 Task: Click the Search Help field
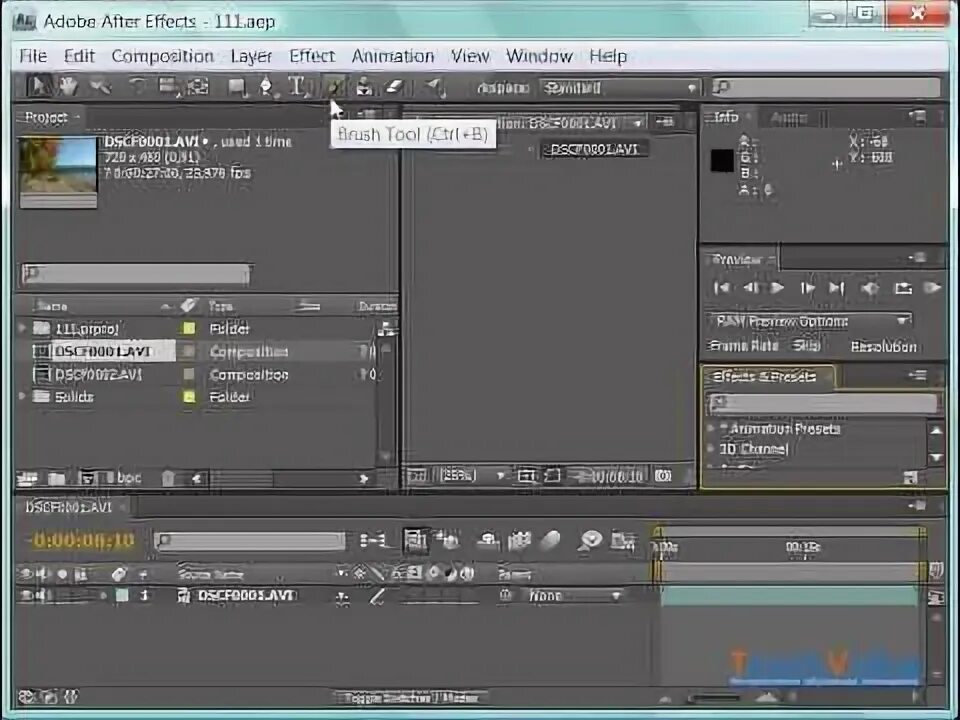[x=826, y=88]
